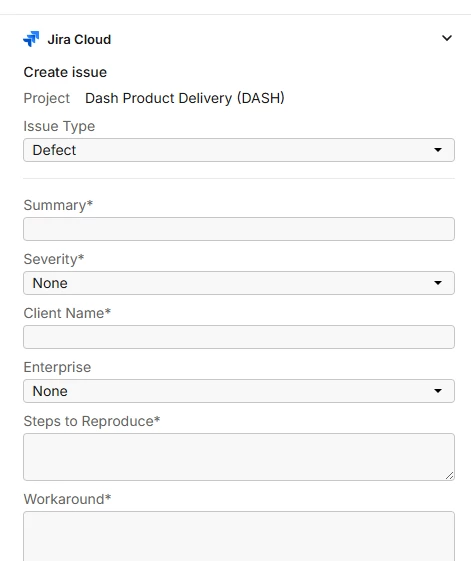
Task: Click the arrow on the Severity dropdown
Action: (438, 283)
